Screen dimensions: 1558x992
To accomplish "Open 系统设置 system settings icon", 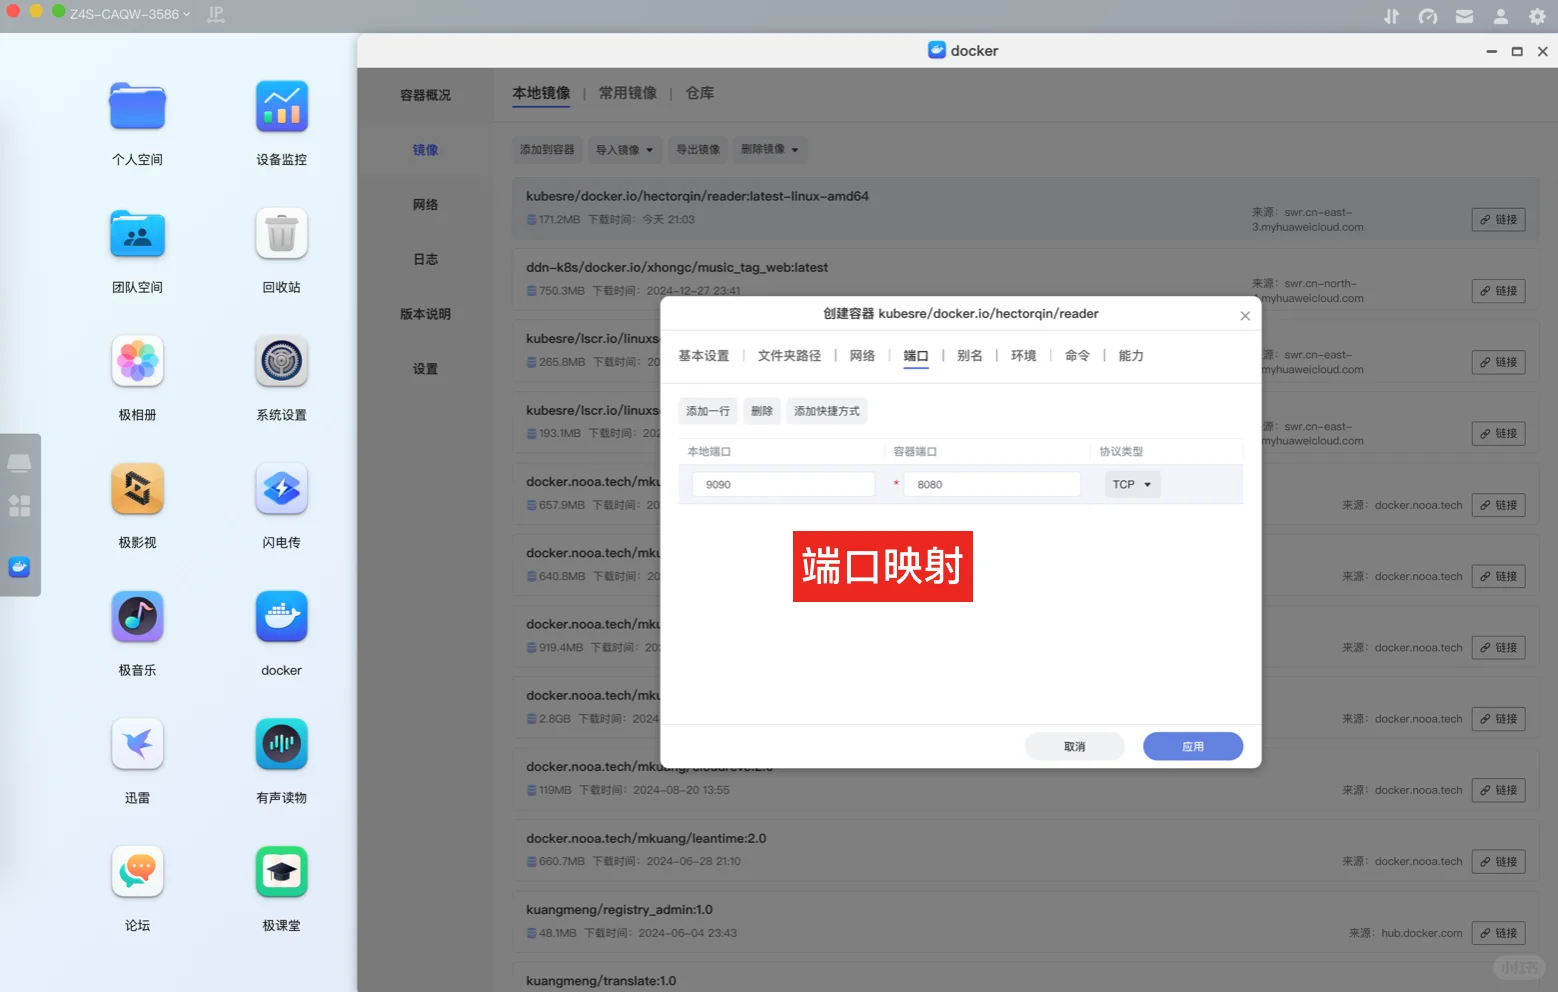I will [x=281, y=362].
